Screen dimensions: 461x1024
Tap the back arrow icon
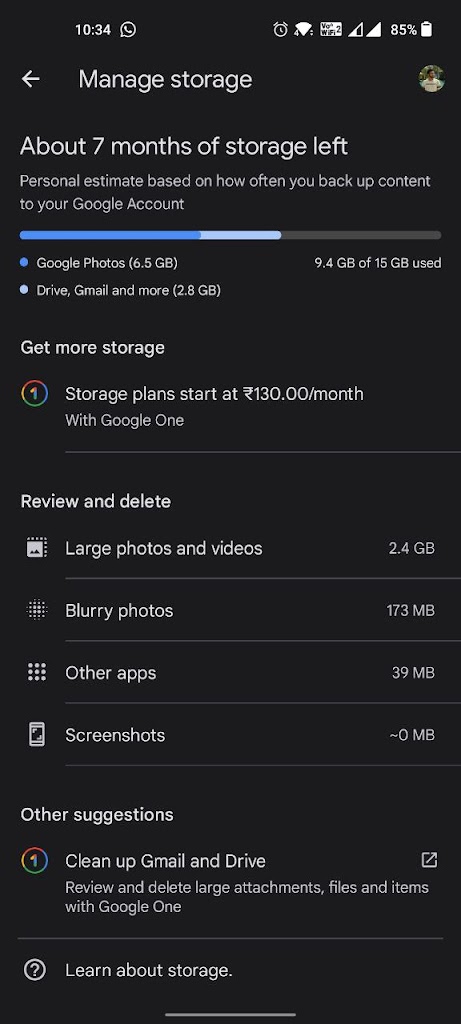[30, 79]
